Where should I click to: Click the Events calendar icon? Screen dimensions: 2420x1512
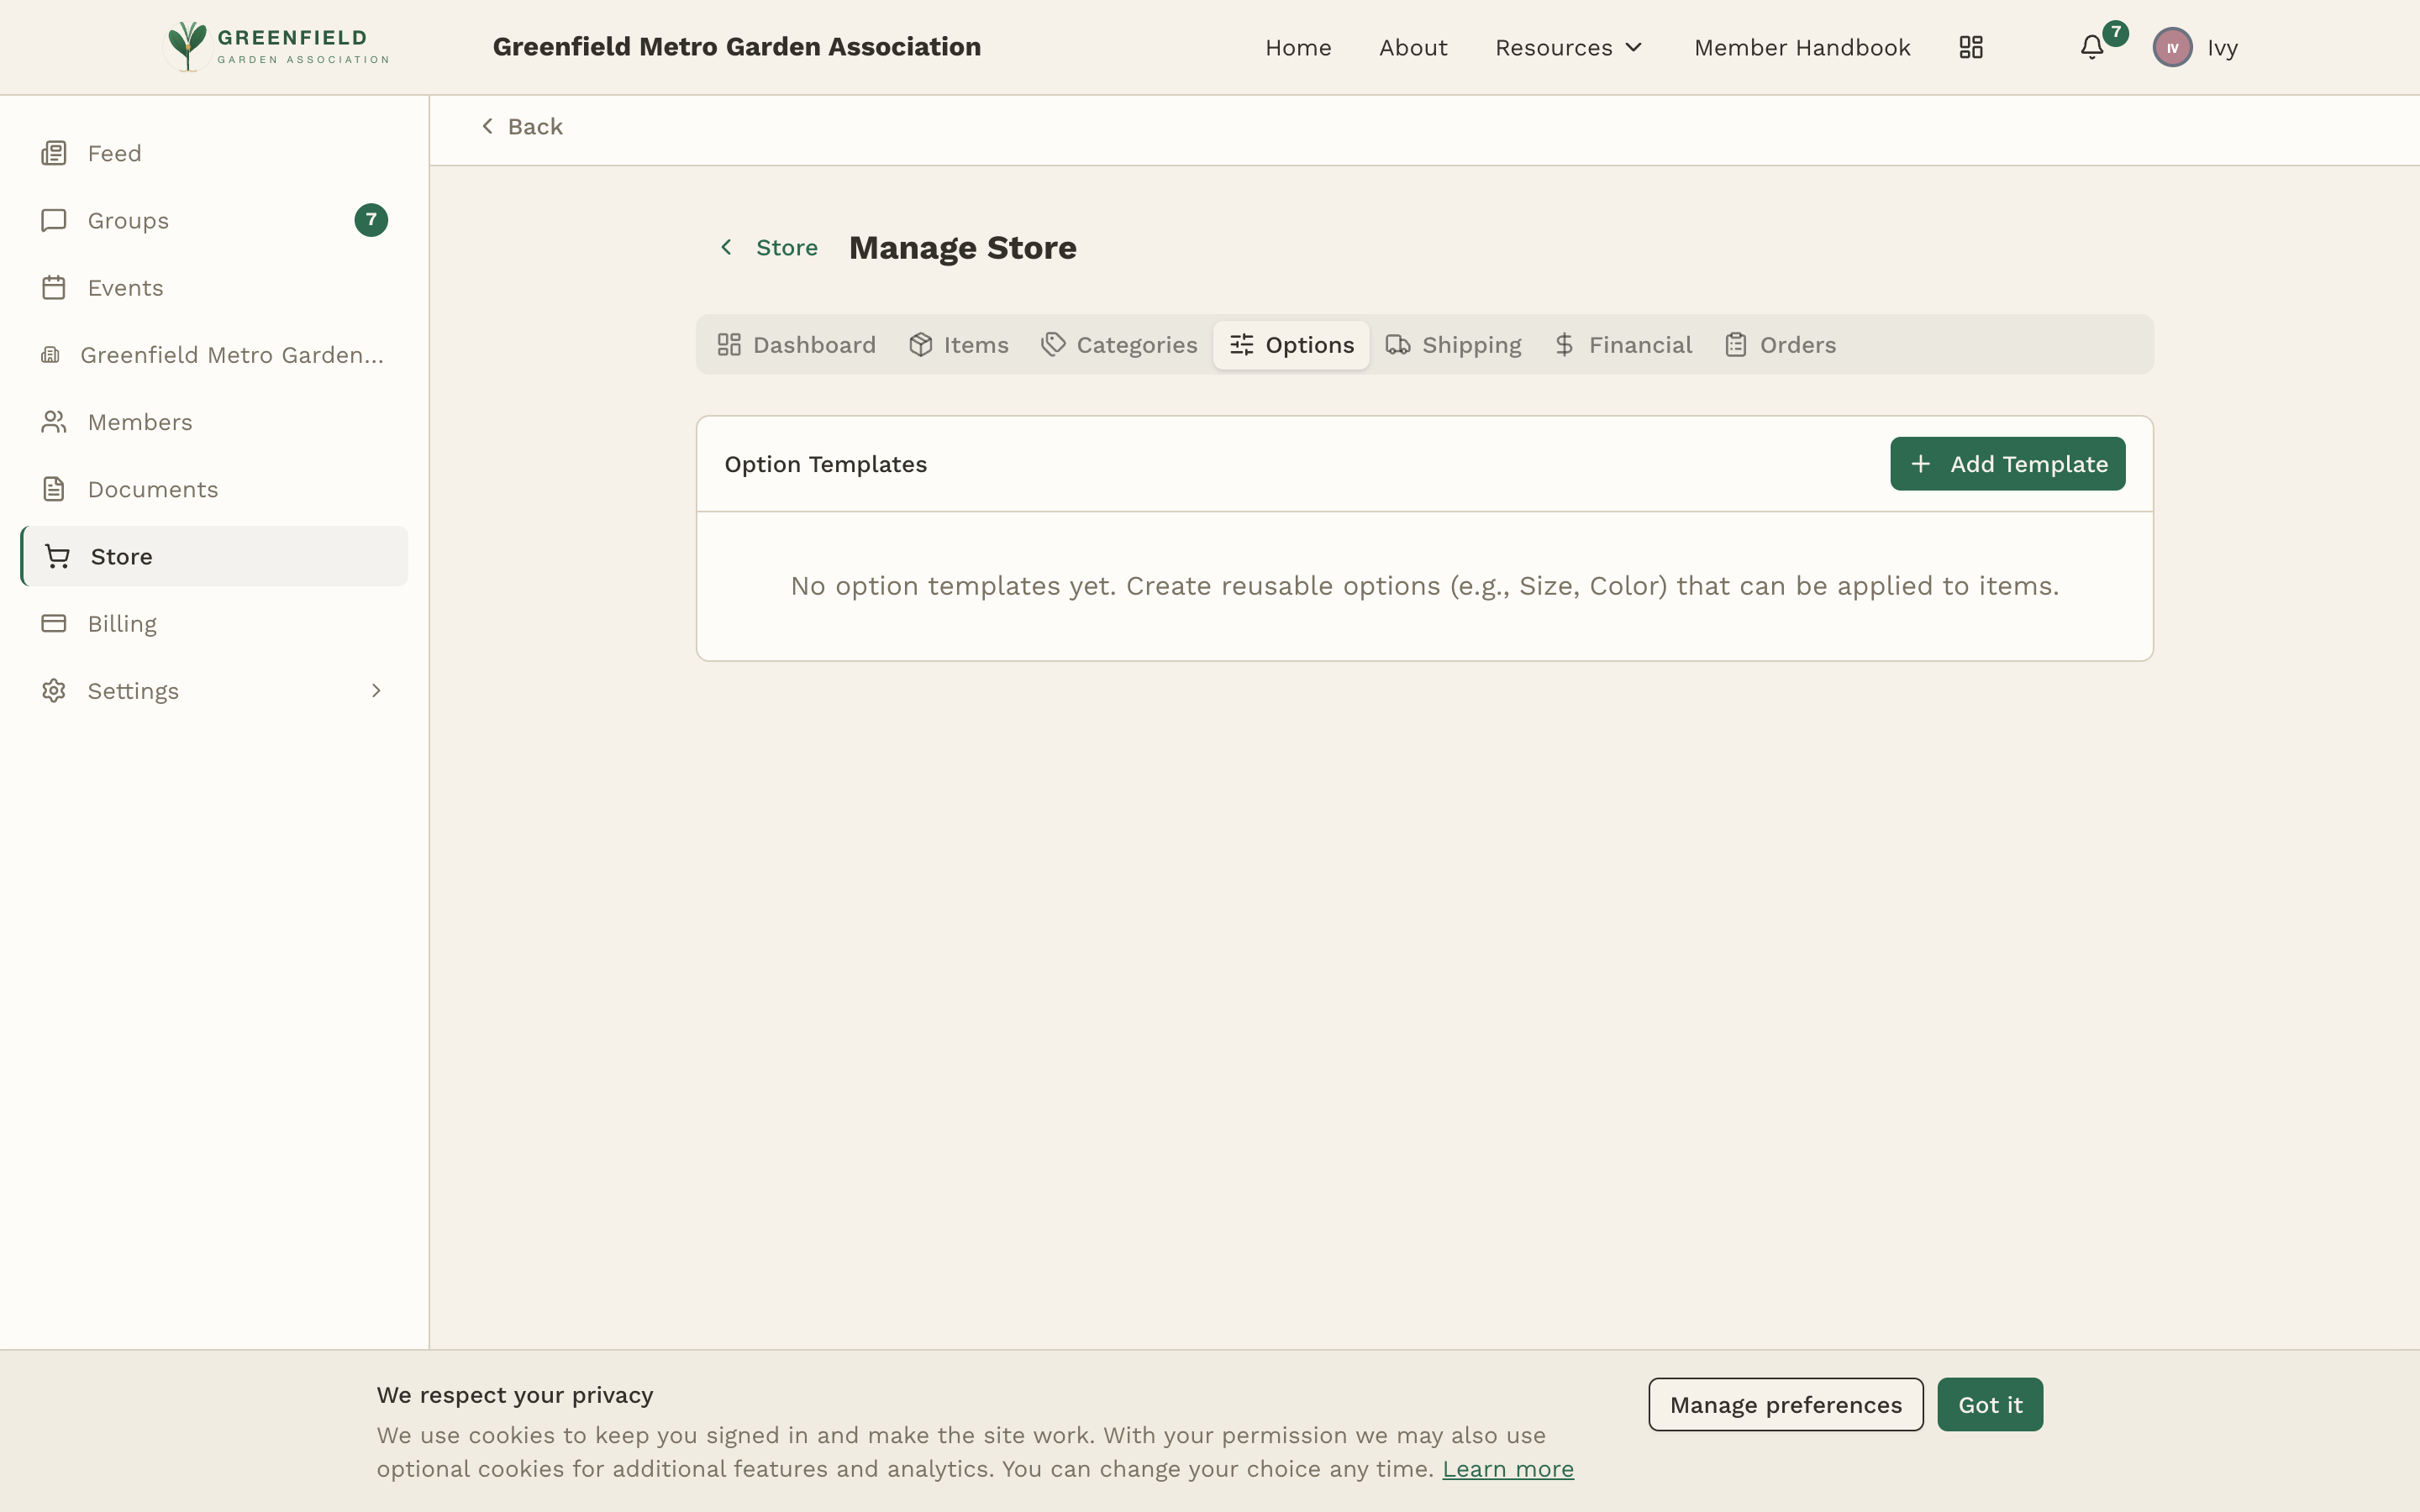pos(54,287)
